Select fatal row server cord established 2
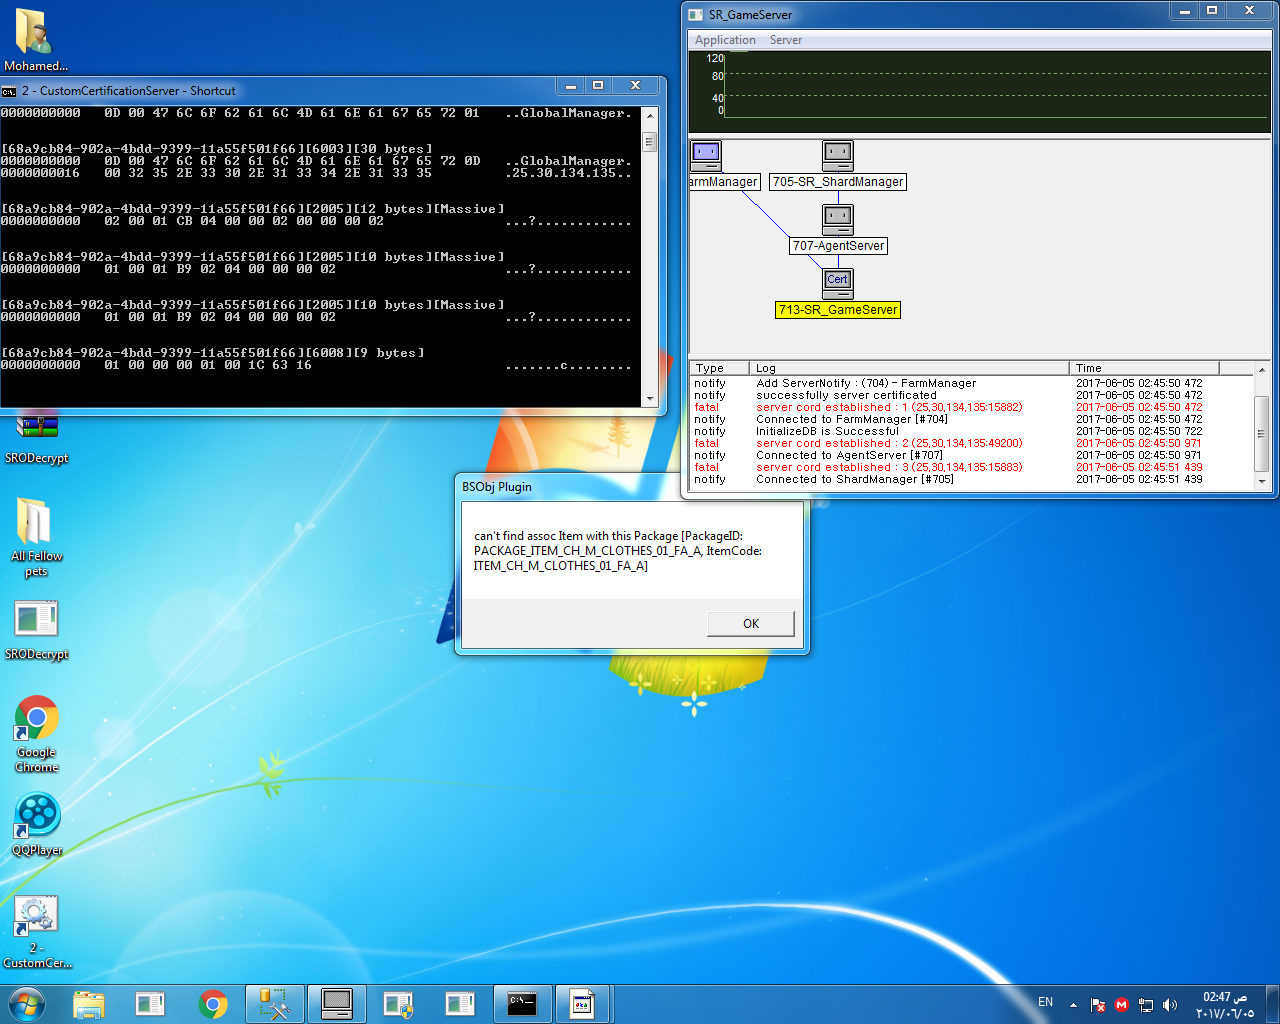The height and width of the screenshot is (1024, 1280). pyautogui.click(x=972, y=443)
